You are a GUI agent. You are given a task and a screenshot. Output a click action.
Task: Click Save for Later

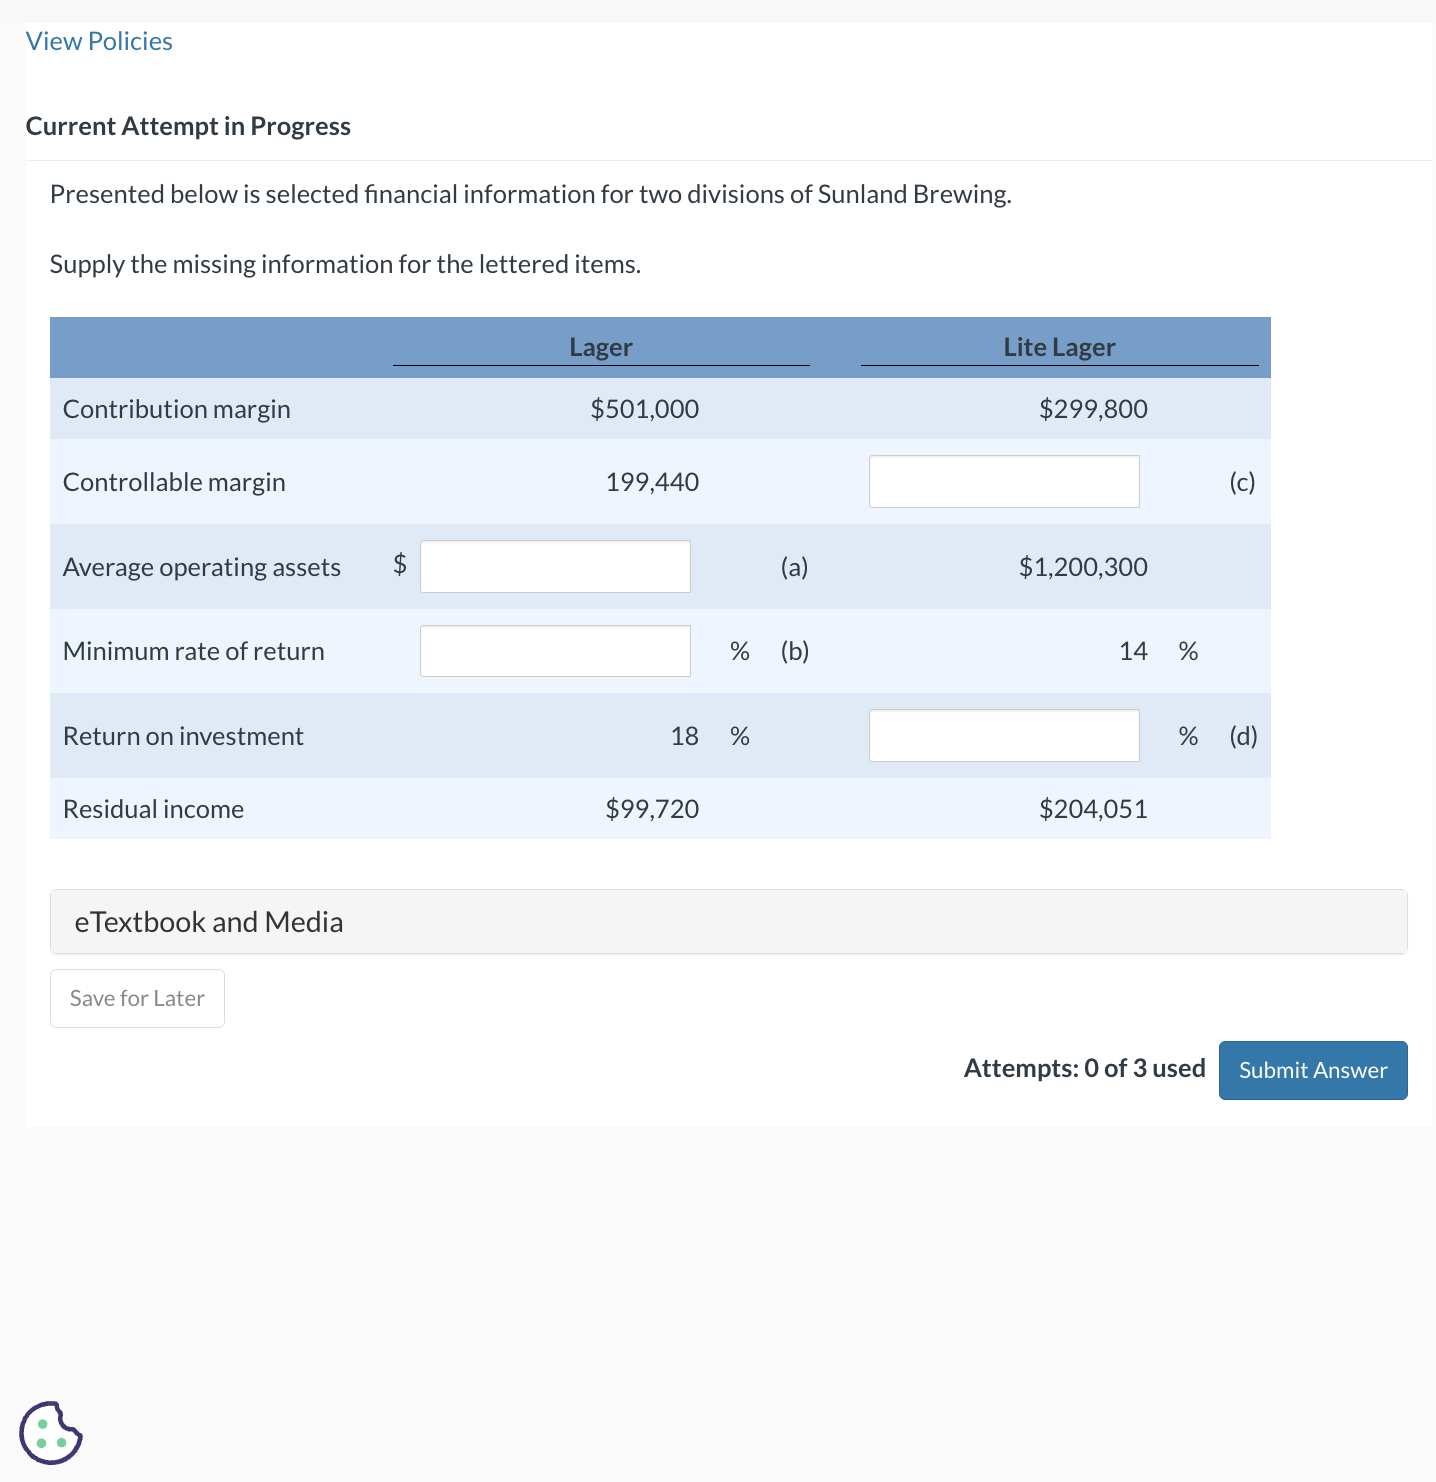136,998
